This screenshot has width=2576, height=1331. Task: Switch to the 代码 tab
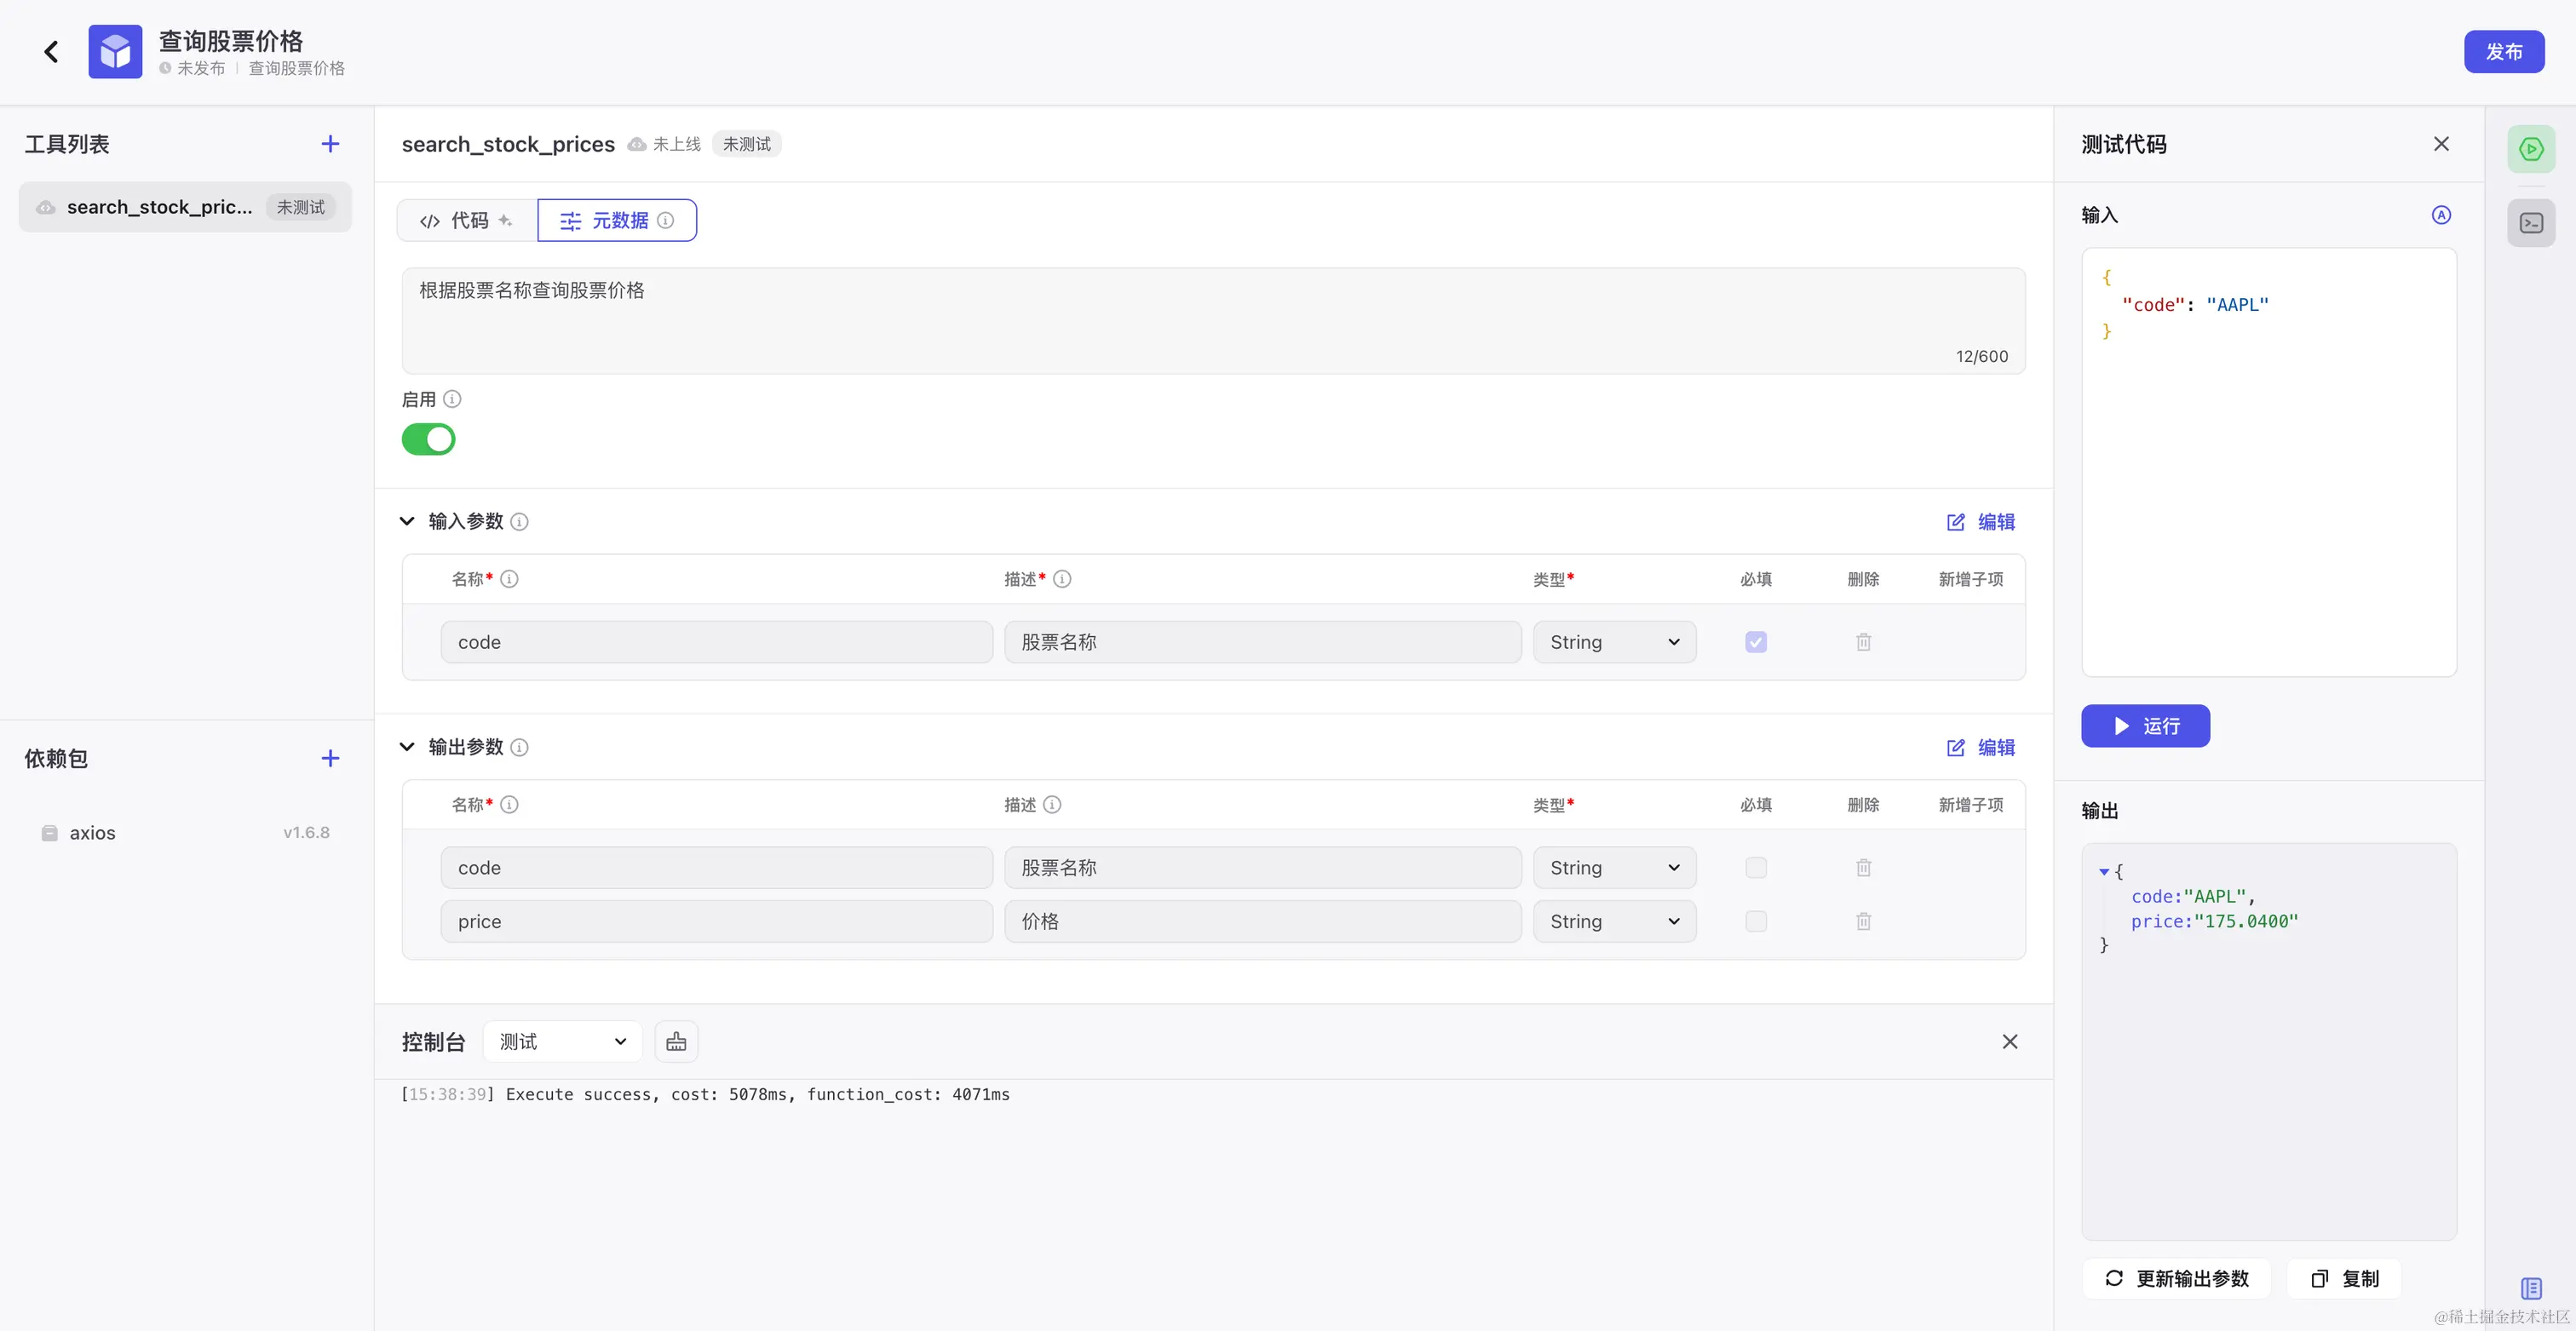tap(467, 220)
